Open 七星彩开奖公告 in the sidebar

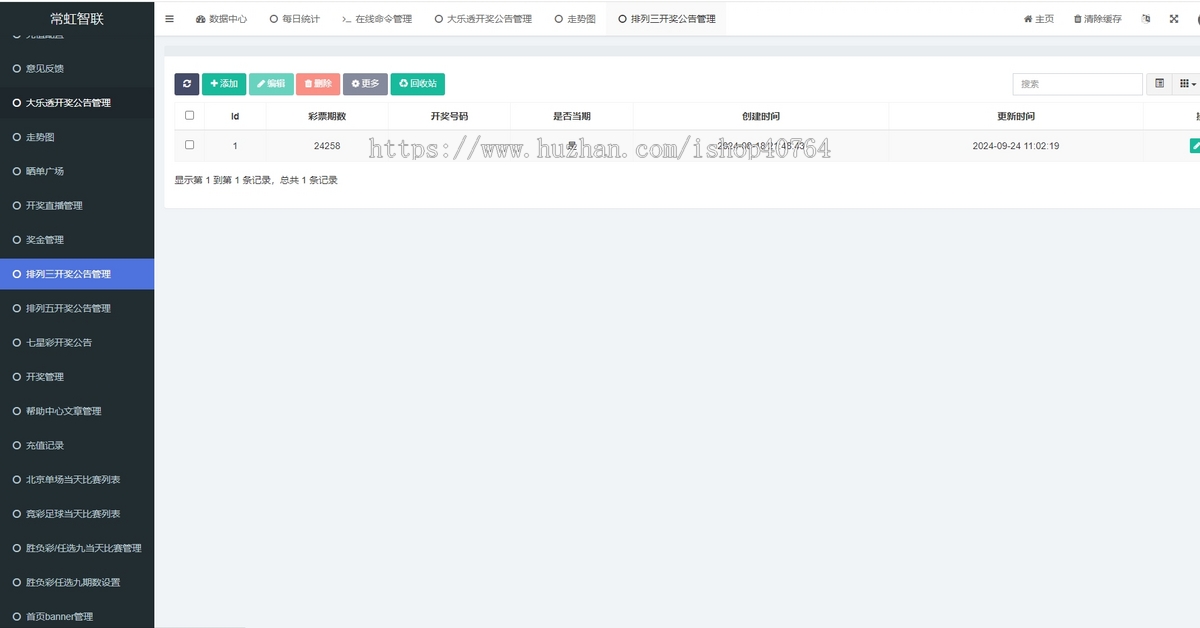77,342
